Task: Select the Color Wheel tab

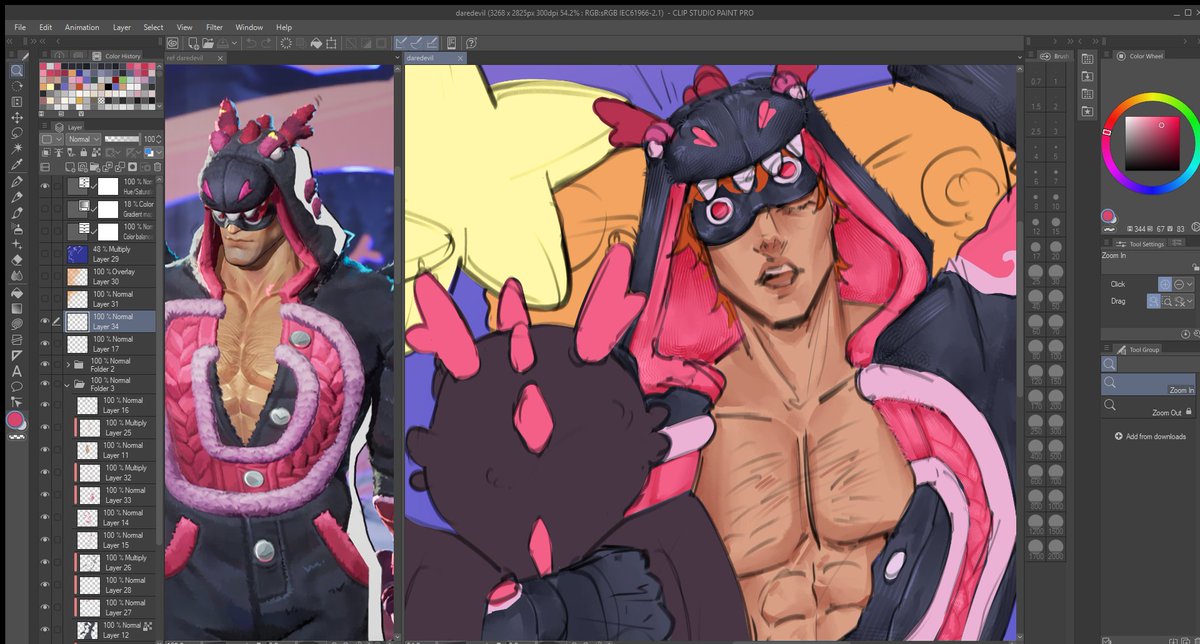Action: pos(1141,56)
